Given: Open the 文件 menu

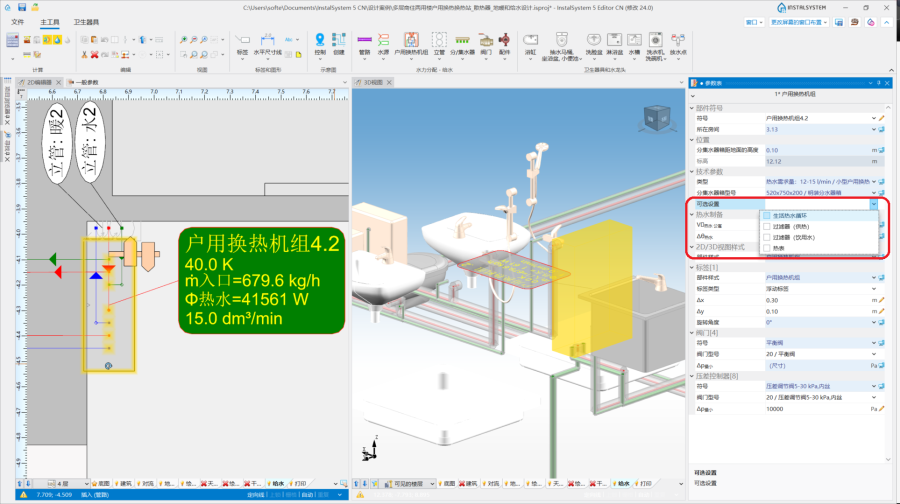Looking at the screenshot, I should click(17, 21).
